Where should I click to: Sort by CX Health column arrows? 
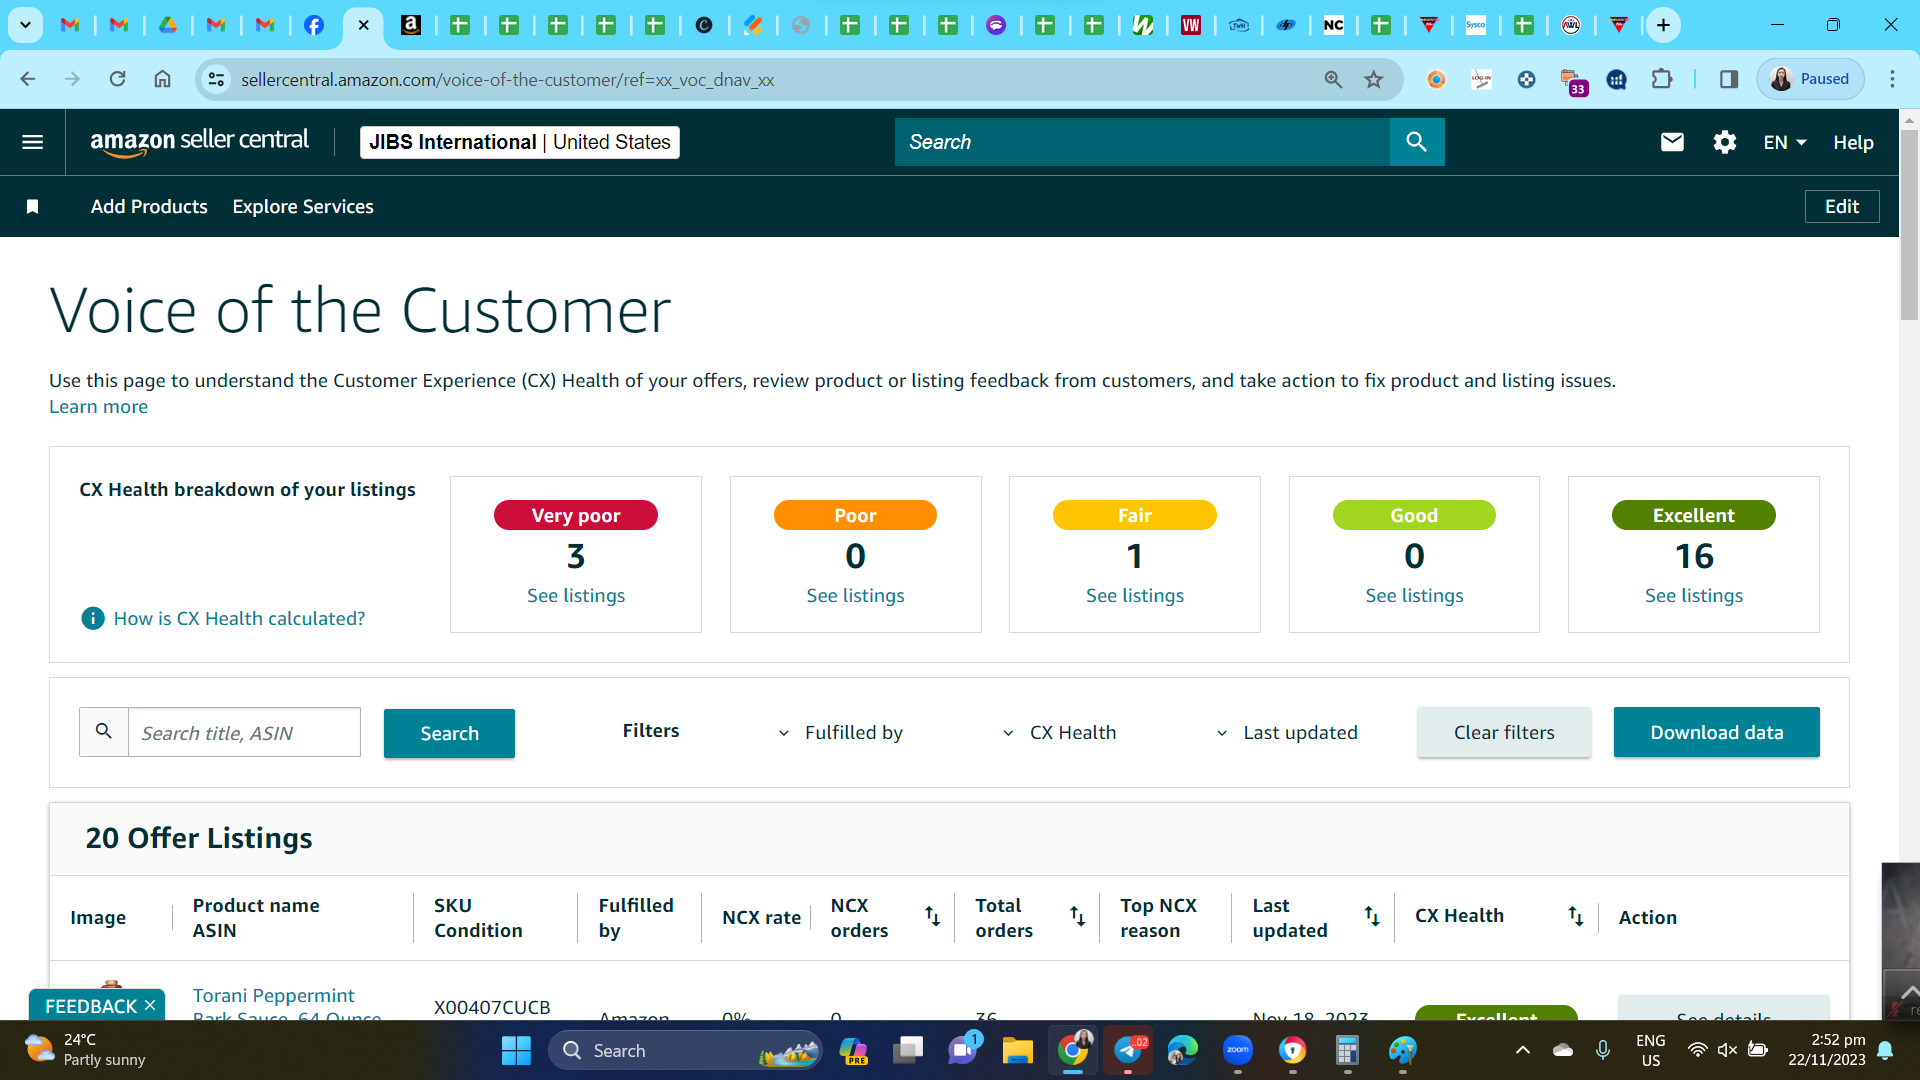coord(1576,916)
